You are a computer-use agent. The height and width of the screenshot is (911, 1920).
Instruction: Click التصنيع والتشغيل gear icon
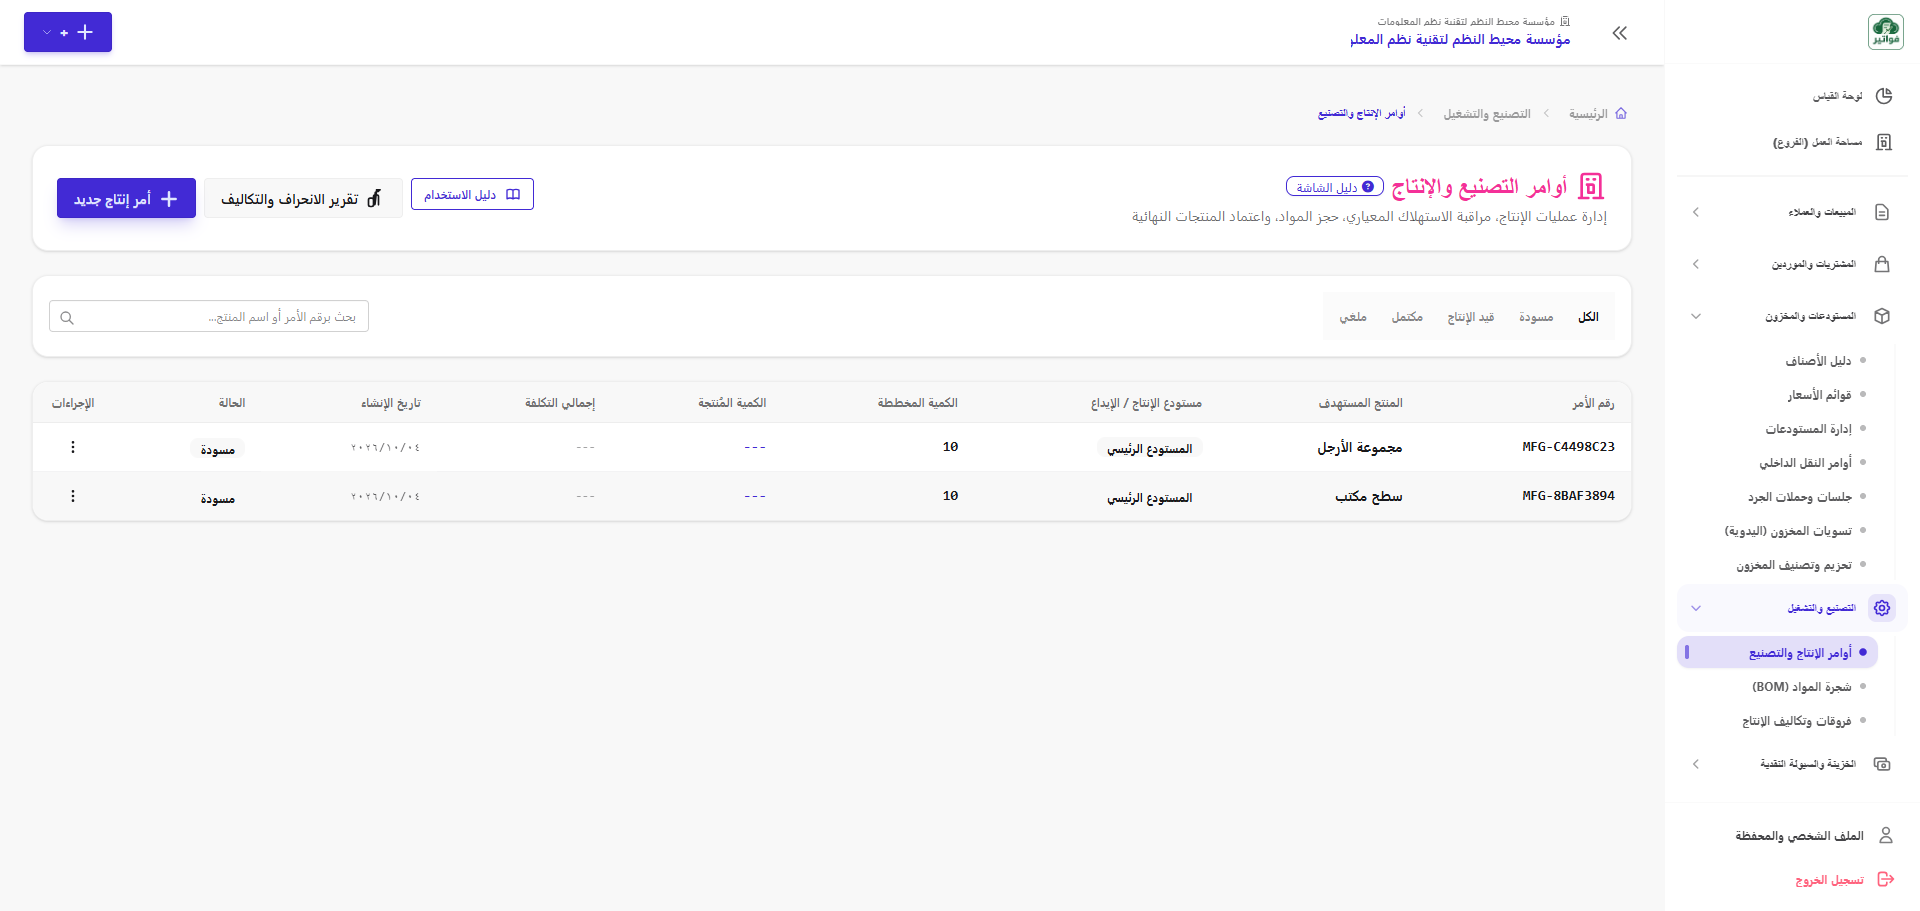1882,608
